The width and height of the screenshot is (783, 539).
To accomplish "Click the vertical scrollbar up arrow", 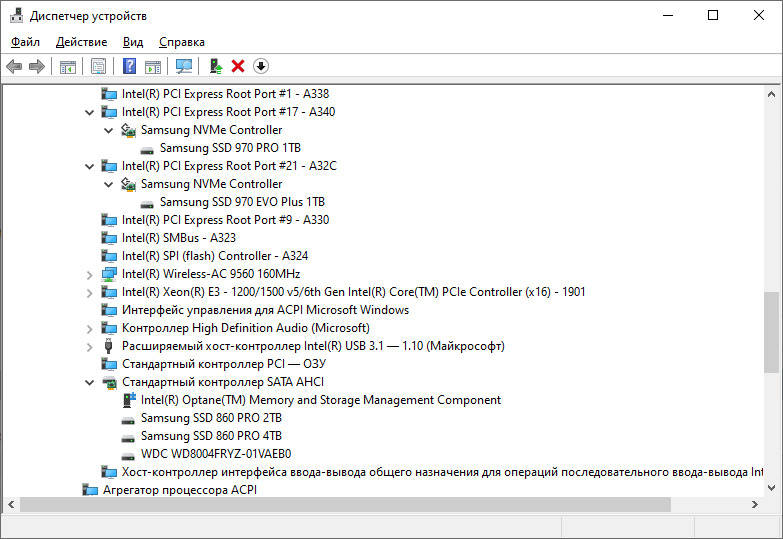I will [771, 94].
